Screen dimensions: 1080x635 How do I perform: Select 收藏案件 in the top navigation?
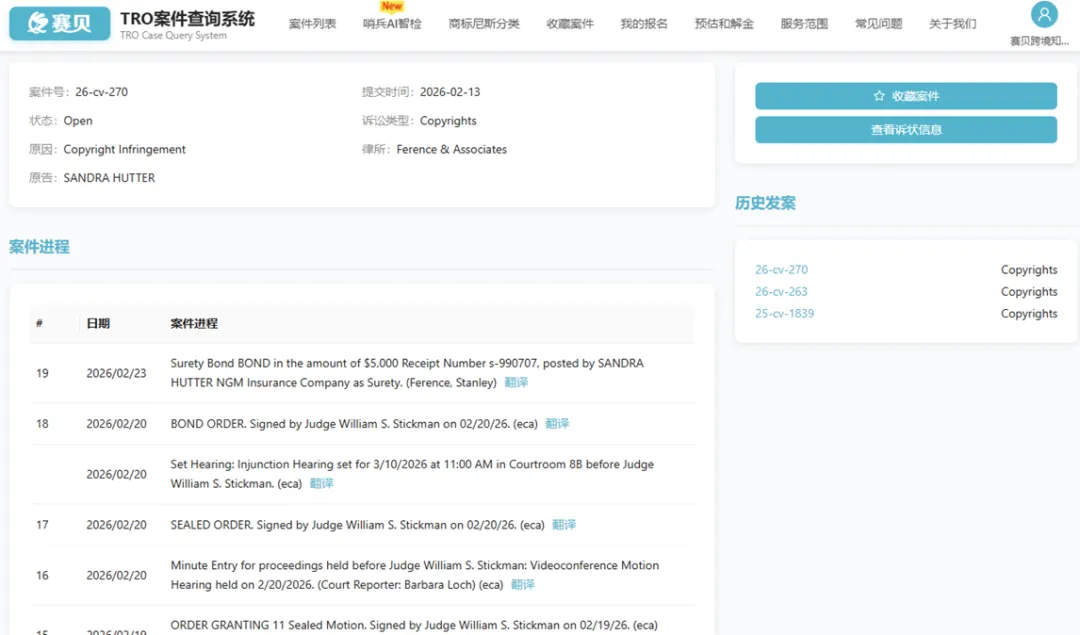(570, 24)
